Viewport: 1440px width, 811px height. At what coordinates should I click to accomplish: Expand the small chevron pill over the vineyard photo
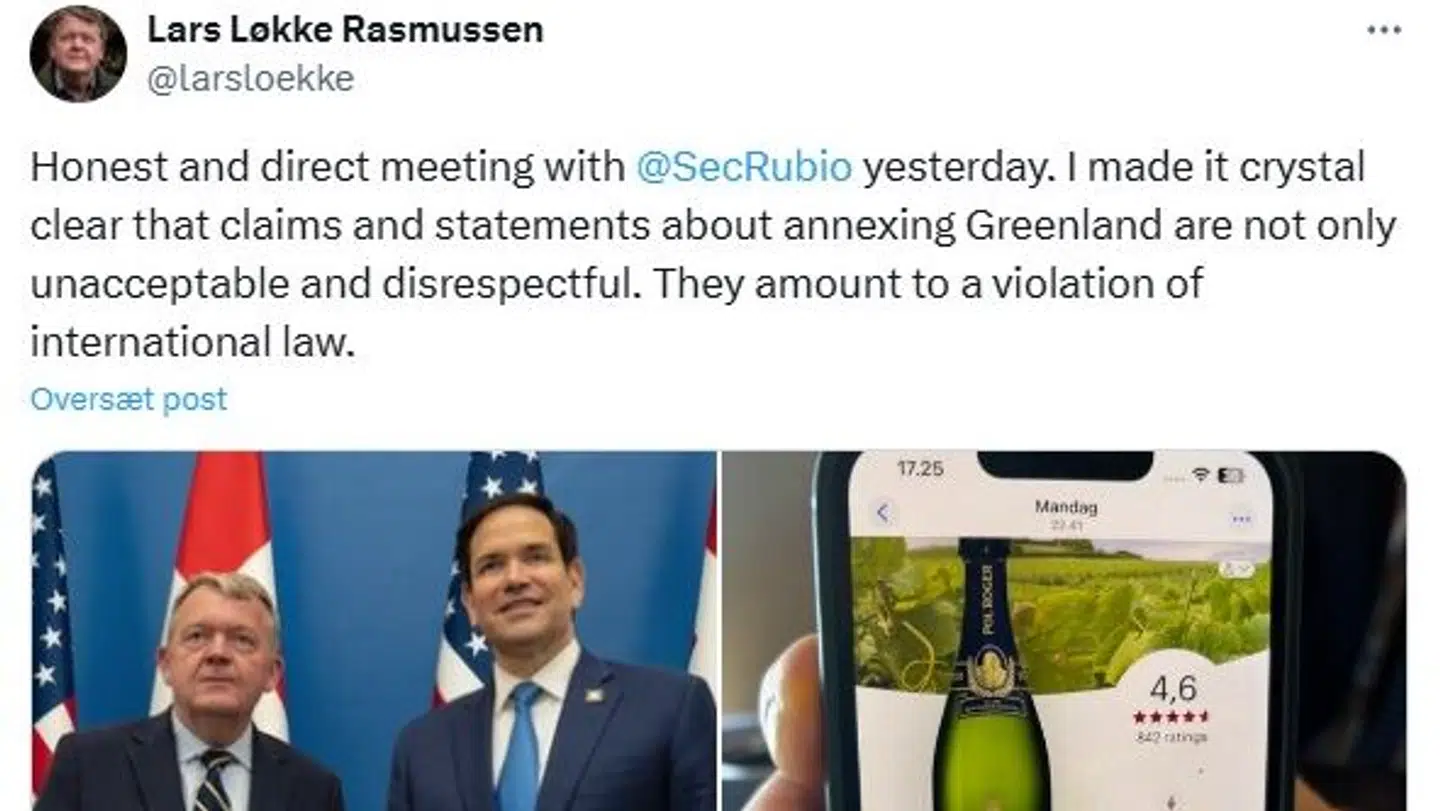(x=1236, y=568)
